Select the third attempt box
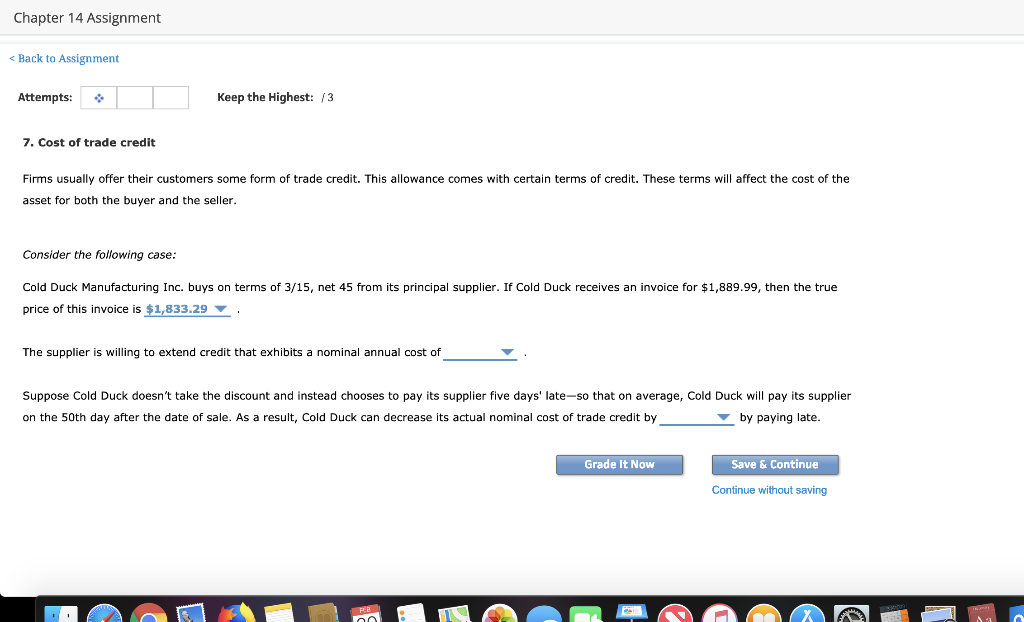Screen dimensions: 1024x622 click(x=171, y=98)
